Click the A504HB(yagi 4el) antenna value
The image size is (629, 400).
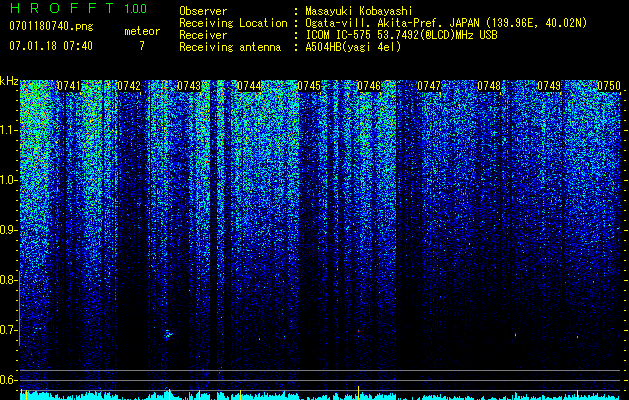tap(353, 47)
